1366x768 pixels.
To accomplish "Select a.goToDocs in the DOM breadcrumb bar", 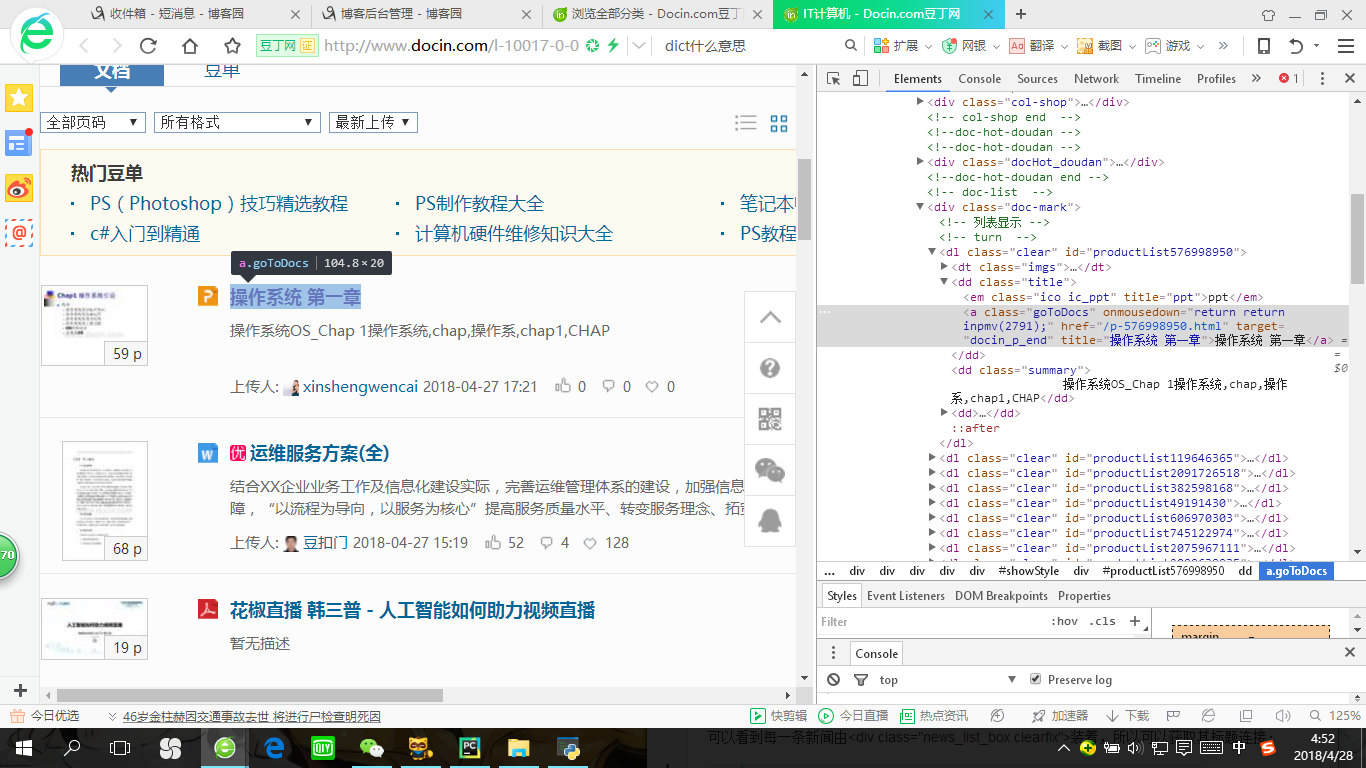I will coord(1296,571).
